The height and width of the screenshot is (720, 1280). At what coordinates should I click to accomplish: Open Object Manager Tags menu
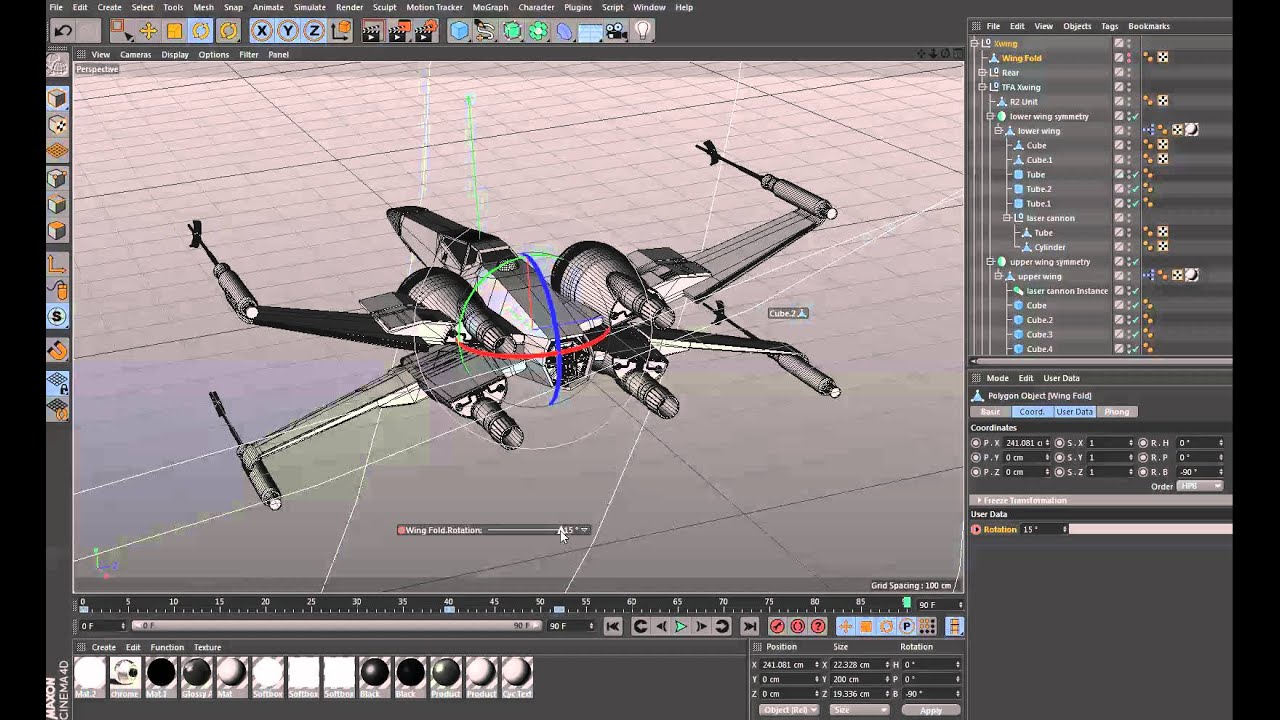tap(1109, 26)
